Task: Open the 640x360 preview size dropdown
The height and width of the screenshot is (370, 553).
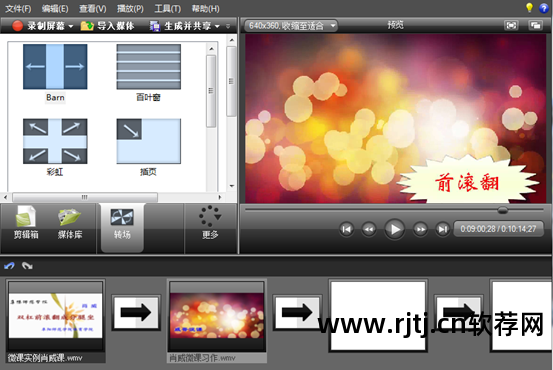Action: point(291,25)
